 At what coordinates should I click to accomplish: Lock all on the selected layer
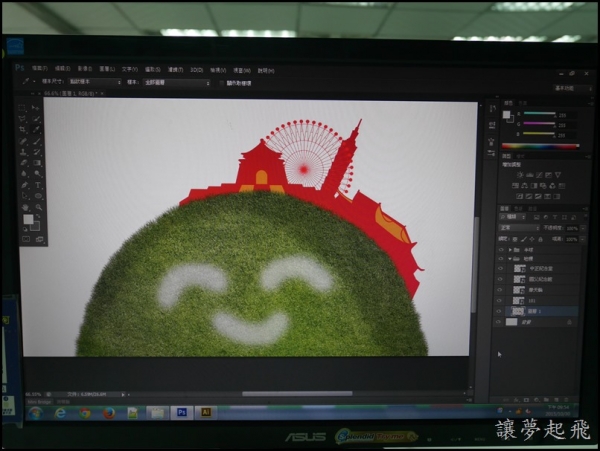[x=540, y=239]
